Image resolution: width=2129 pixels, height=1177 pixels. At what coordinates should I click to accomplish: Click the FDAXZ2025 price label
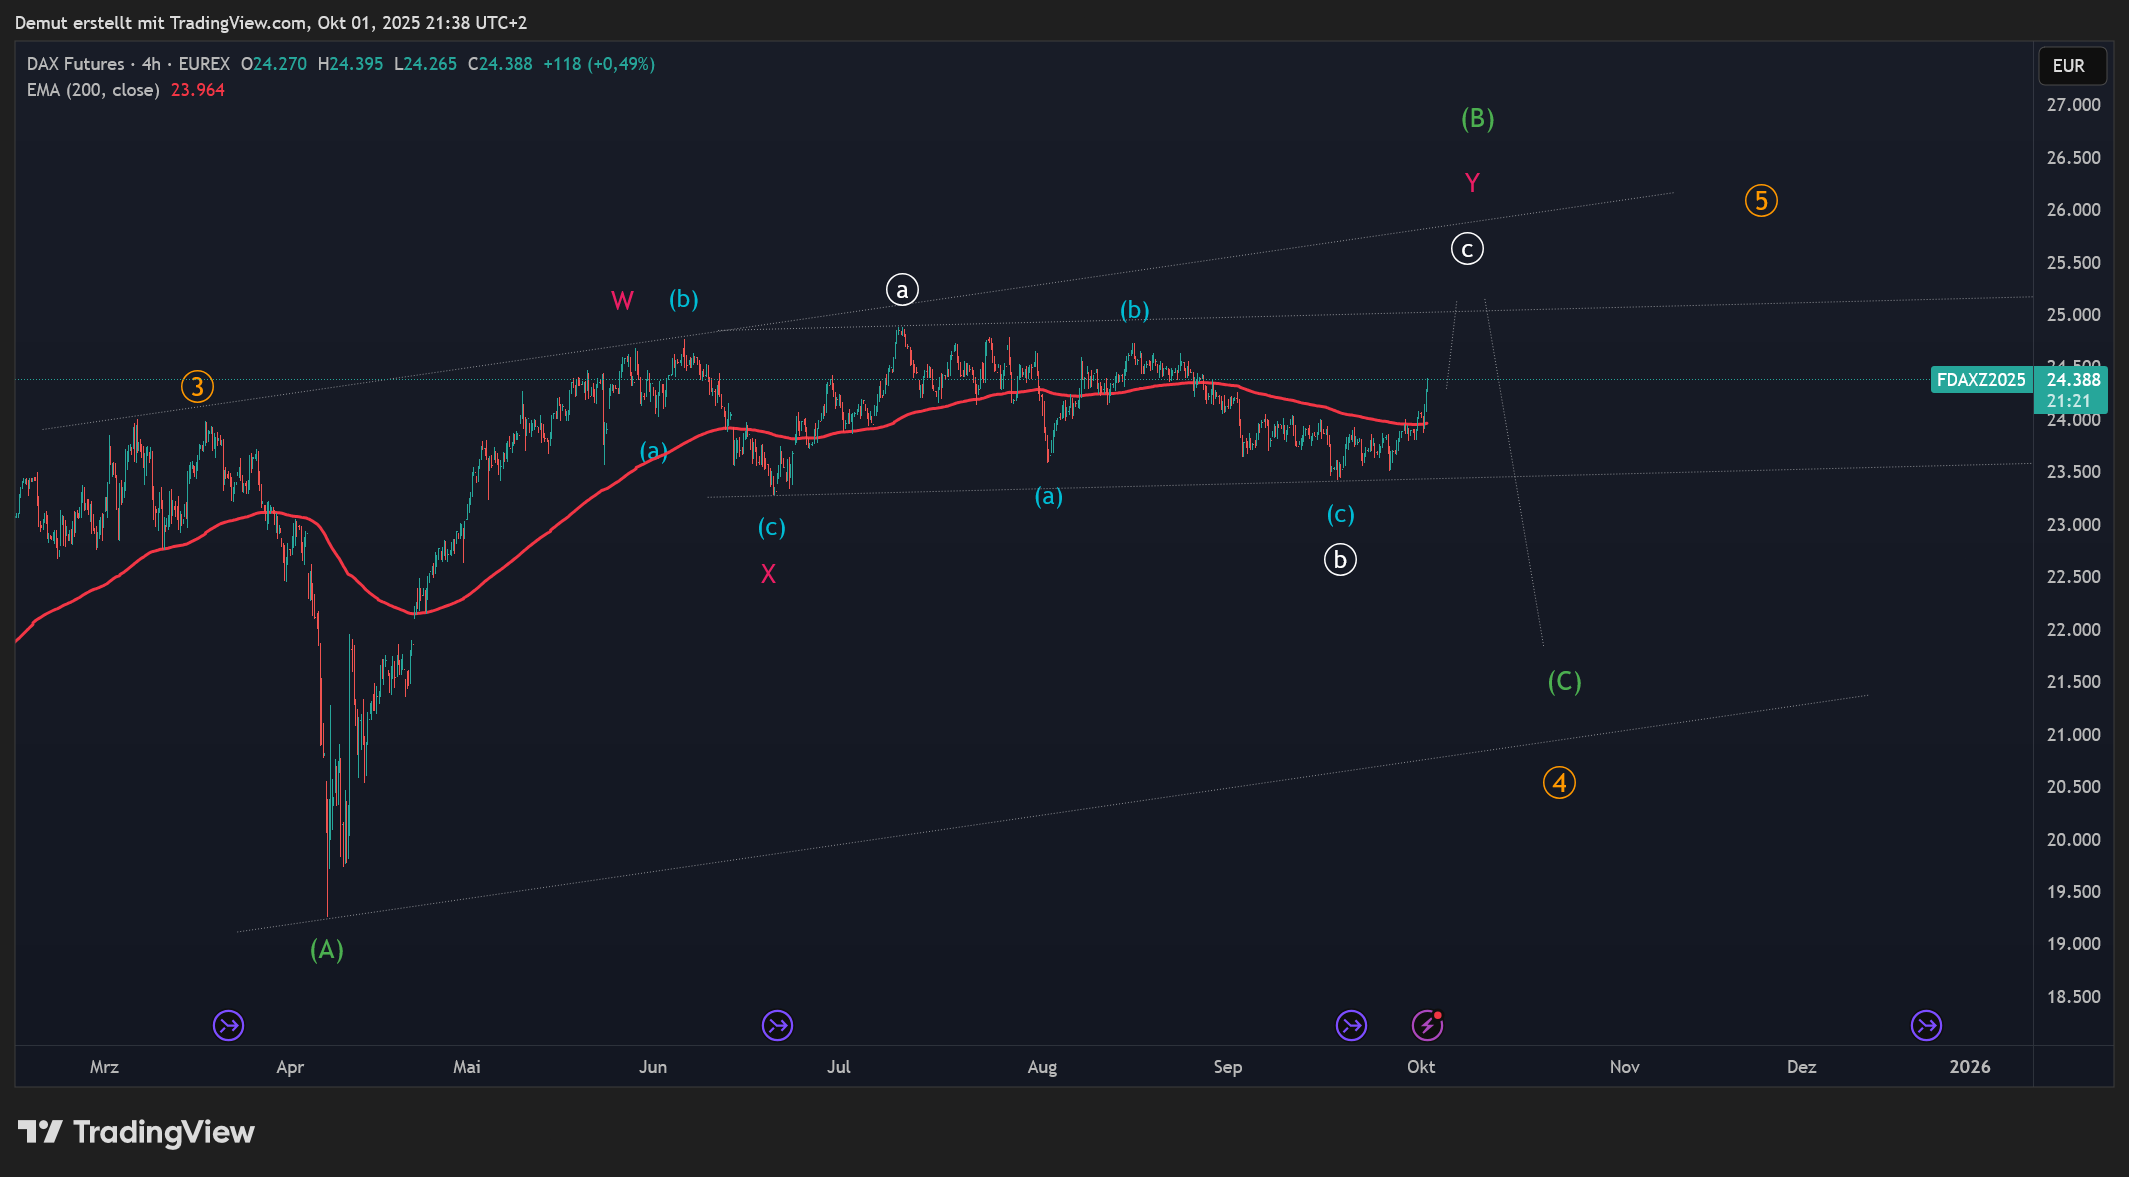coord(1980,380)
